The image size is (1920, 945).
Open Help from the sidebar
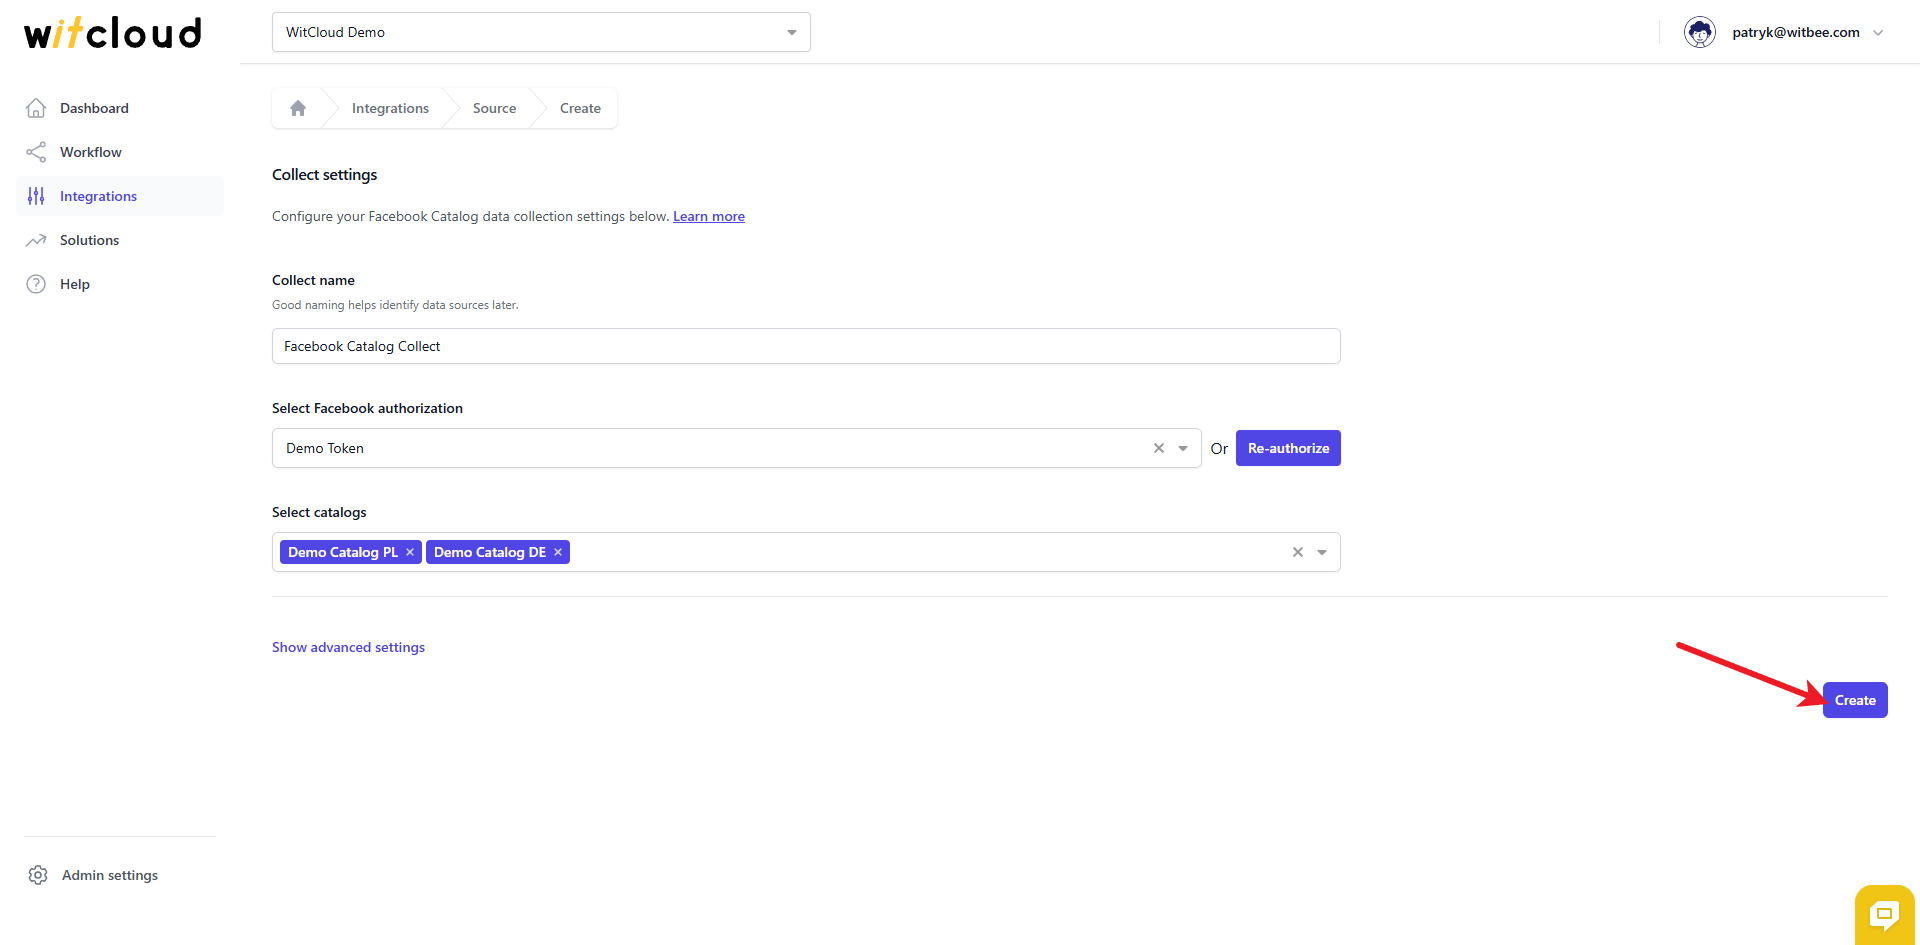pyautogui.click(x=120, y=284)
